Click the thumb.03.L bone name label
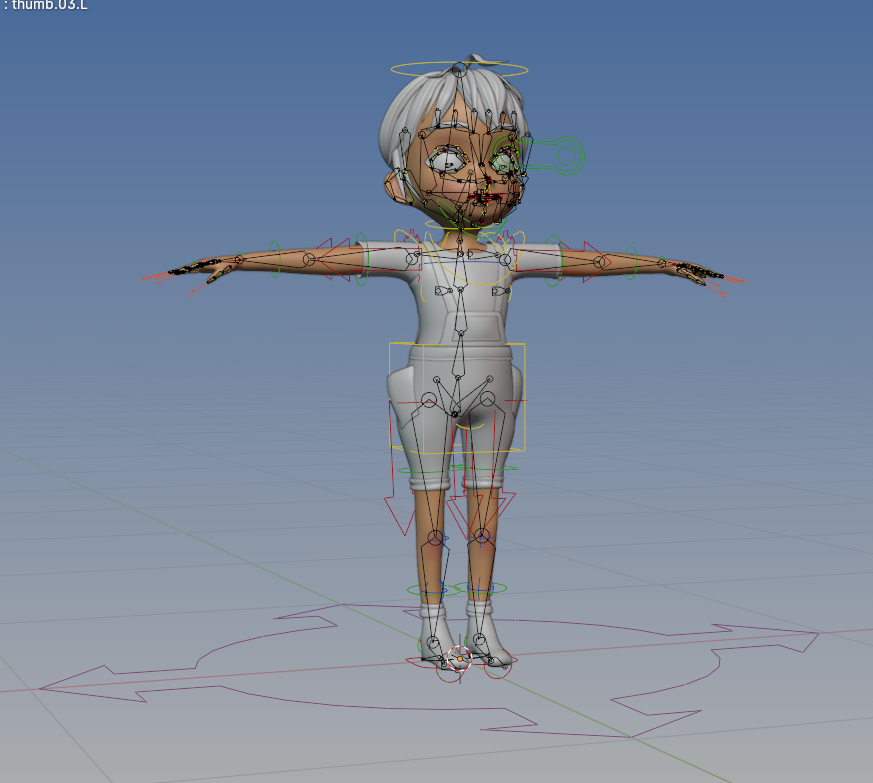 click(x=50, y=5)
